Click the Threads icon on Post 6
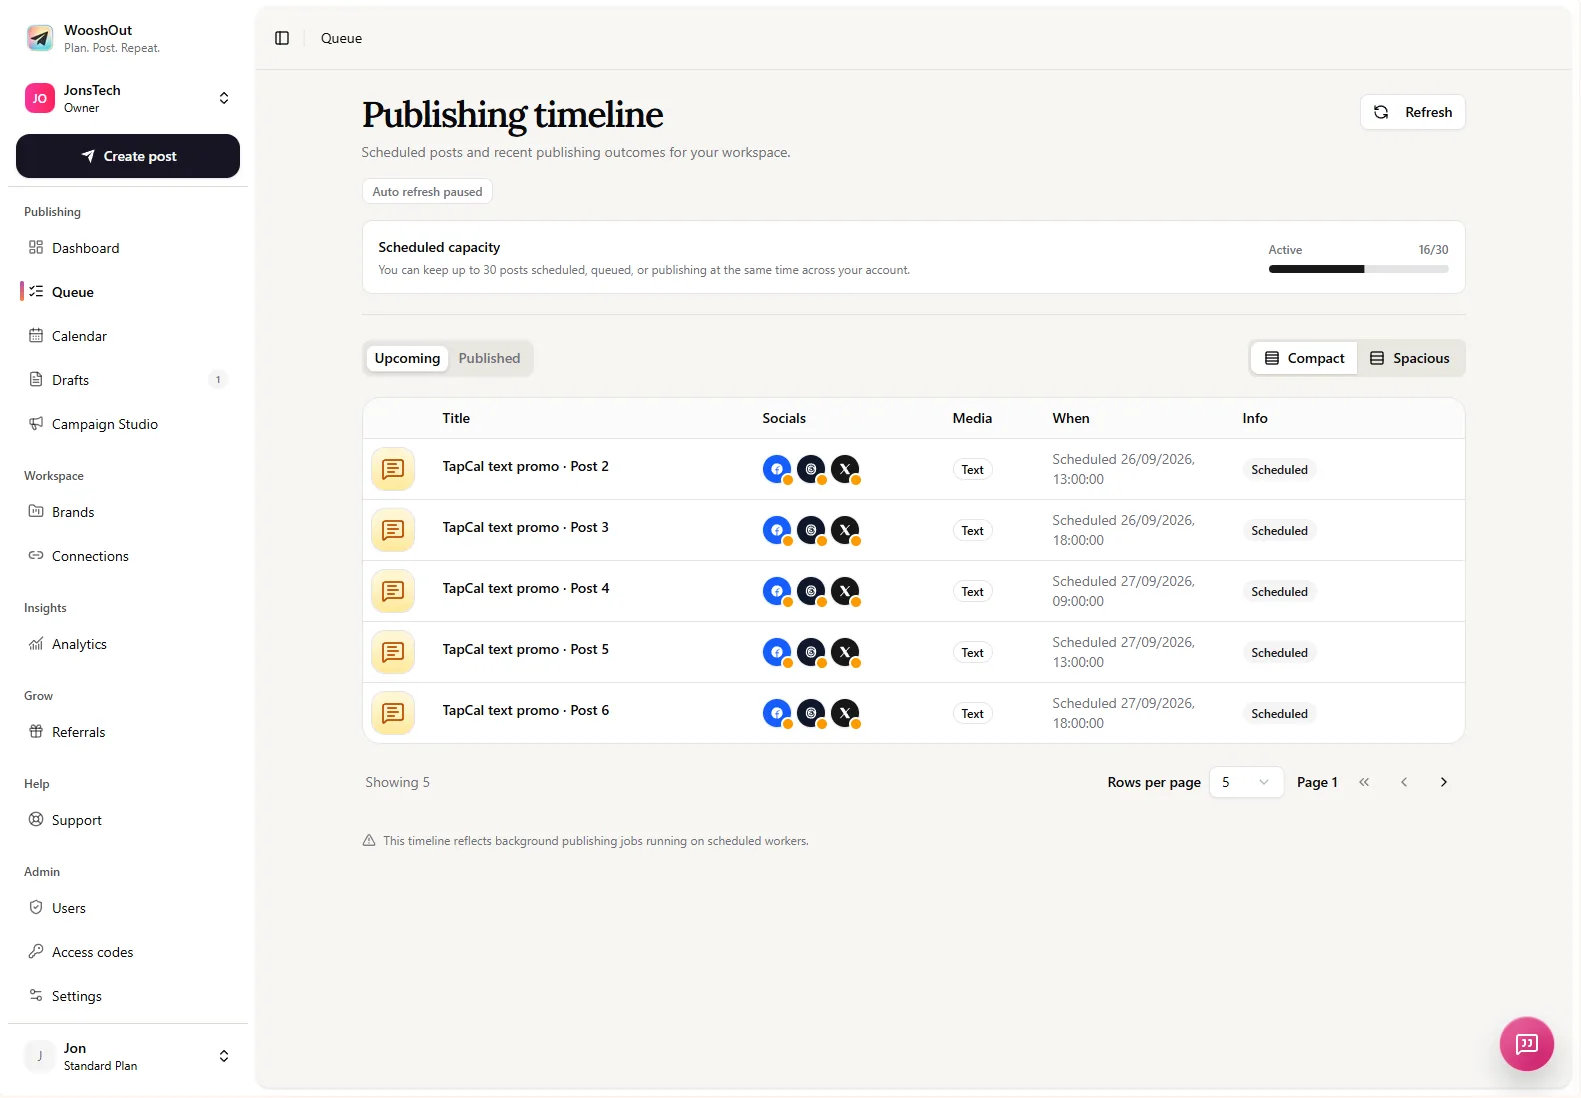Screen dimensions: 1581x1098 [x=811, y=713]
